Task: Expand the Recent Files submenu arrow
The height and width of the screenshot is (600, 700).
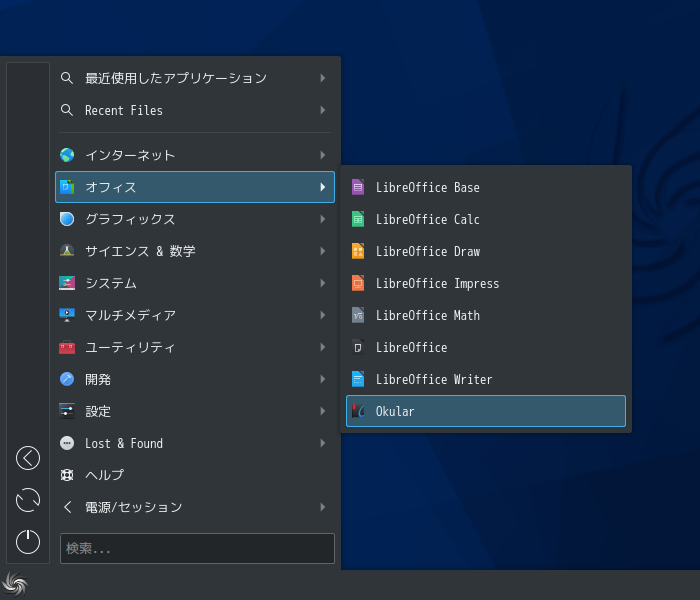Action: pos(323,110)
